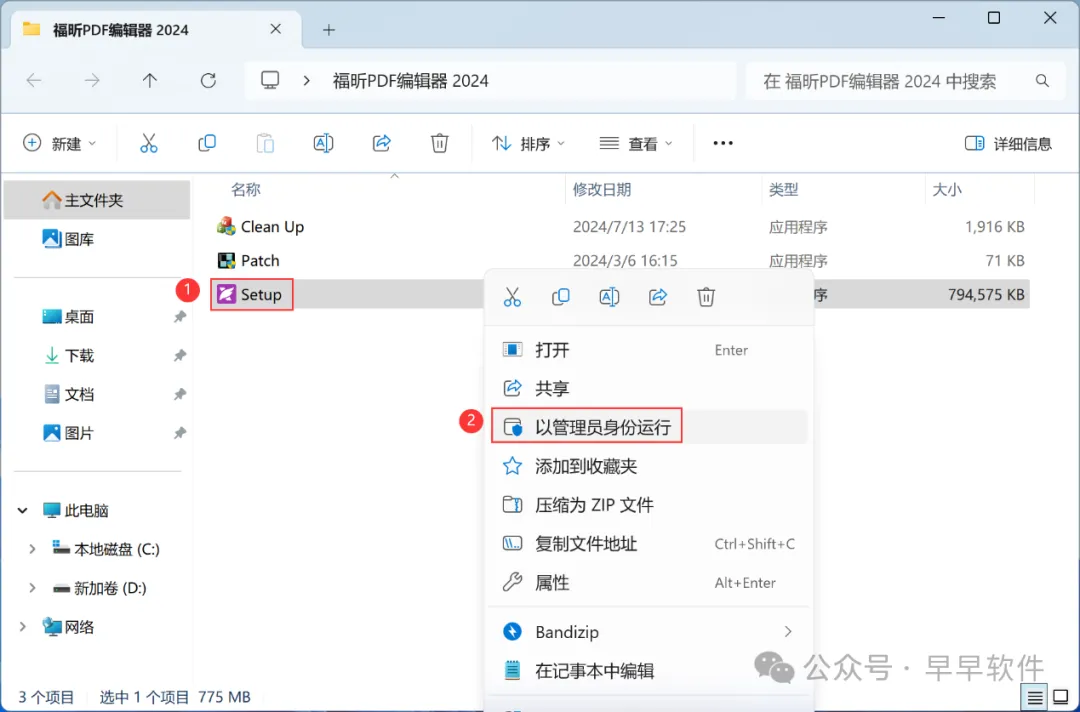
Task: Choose 复制文件地址 from the context menu
Action: click(x=649, y=544)
